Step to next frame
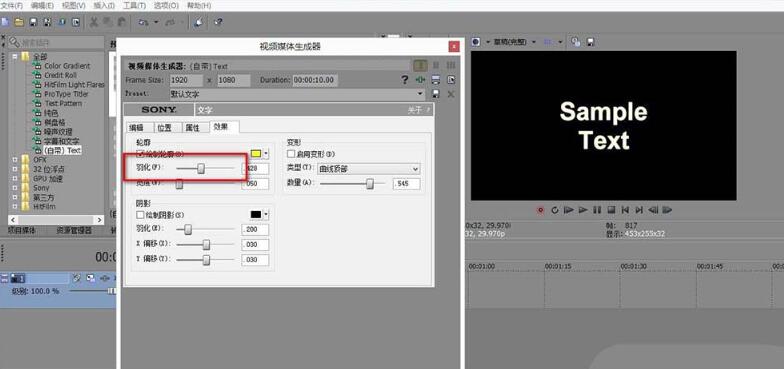This screenshot has height=369, width=784. point(667,210)
